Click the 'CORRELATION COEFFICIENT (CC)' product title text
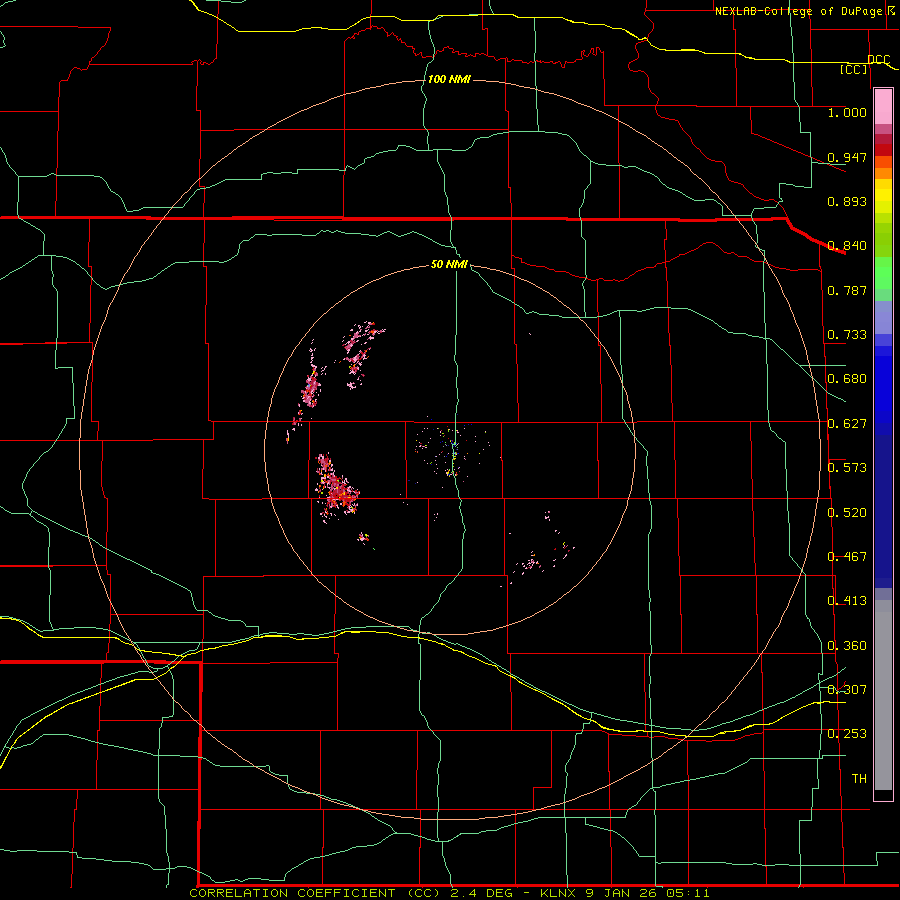 316,893
